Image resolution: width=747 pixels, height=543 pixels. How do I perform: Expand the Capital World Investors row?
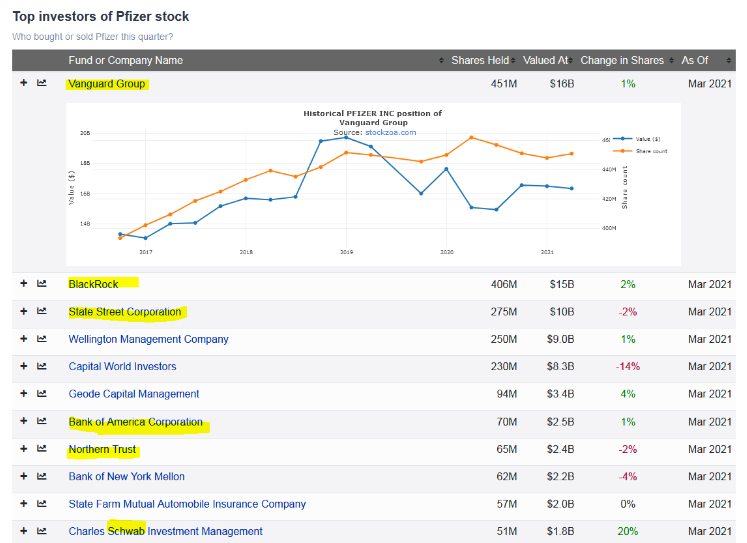[x=23, y=366]
